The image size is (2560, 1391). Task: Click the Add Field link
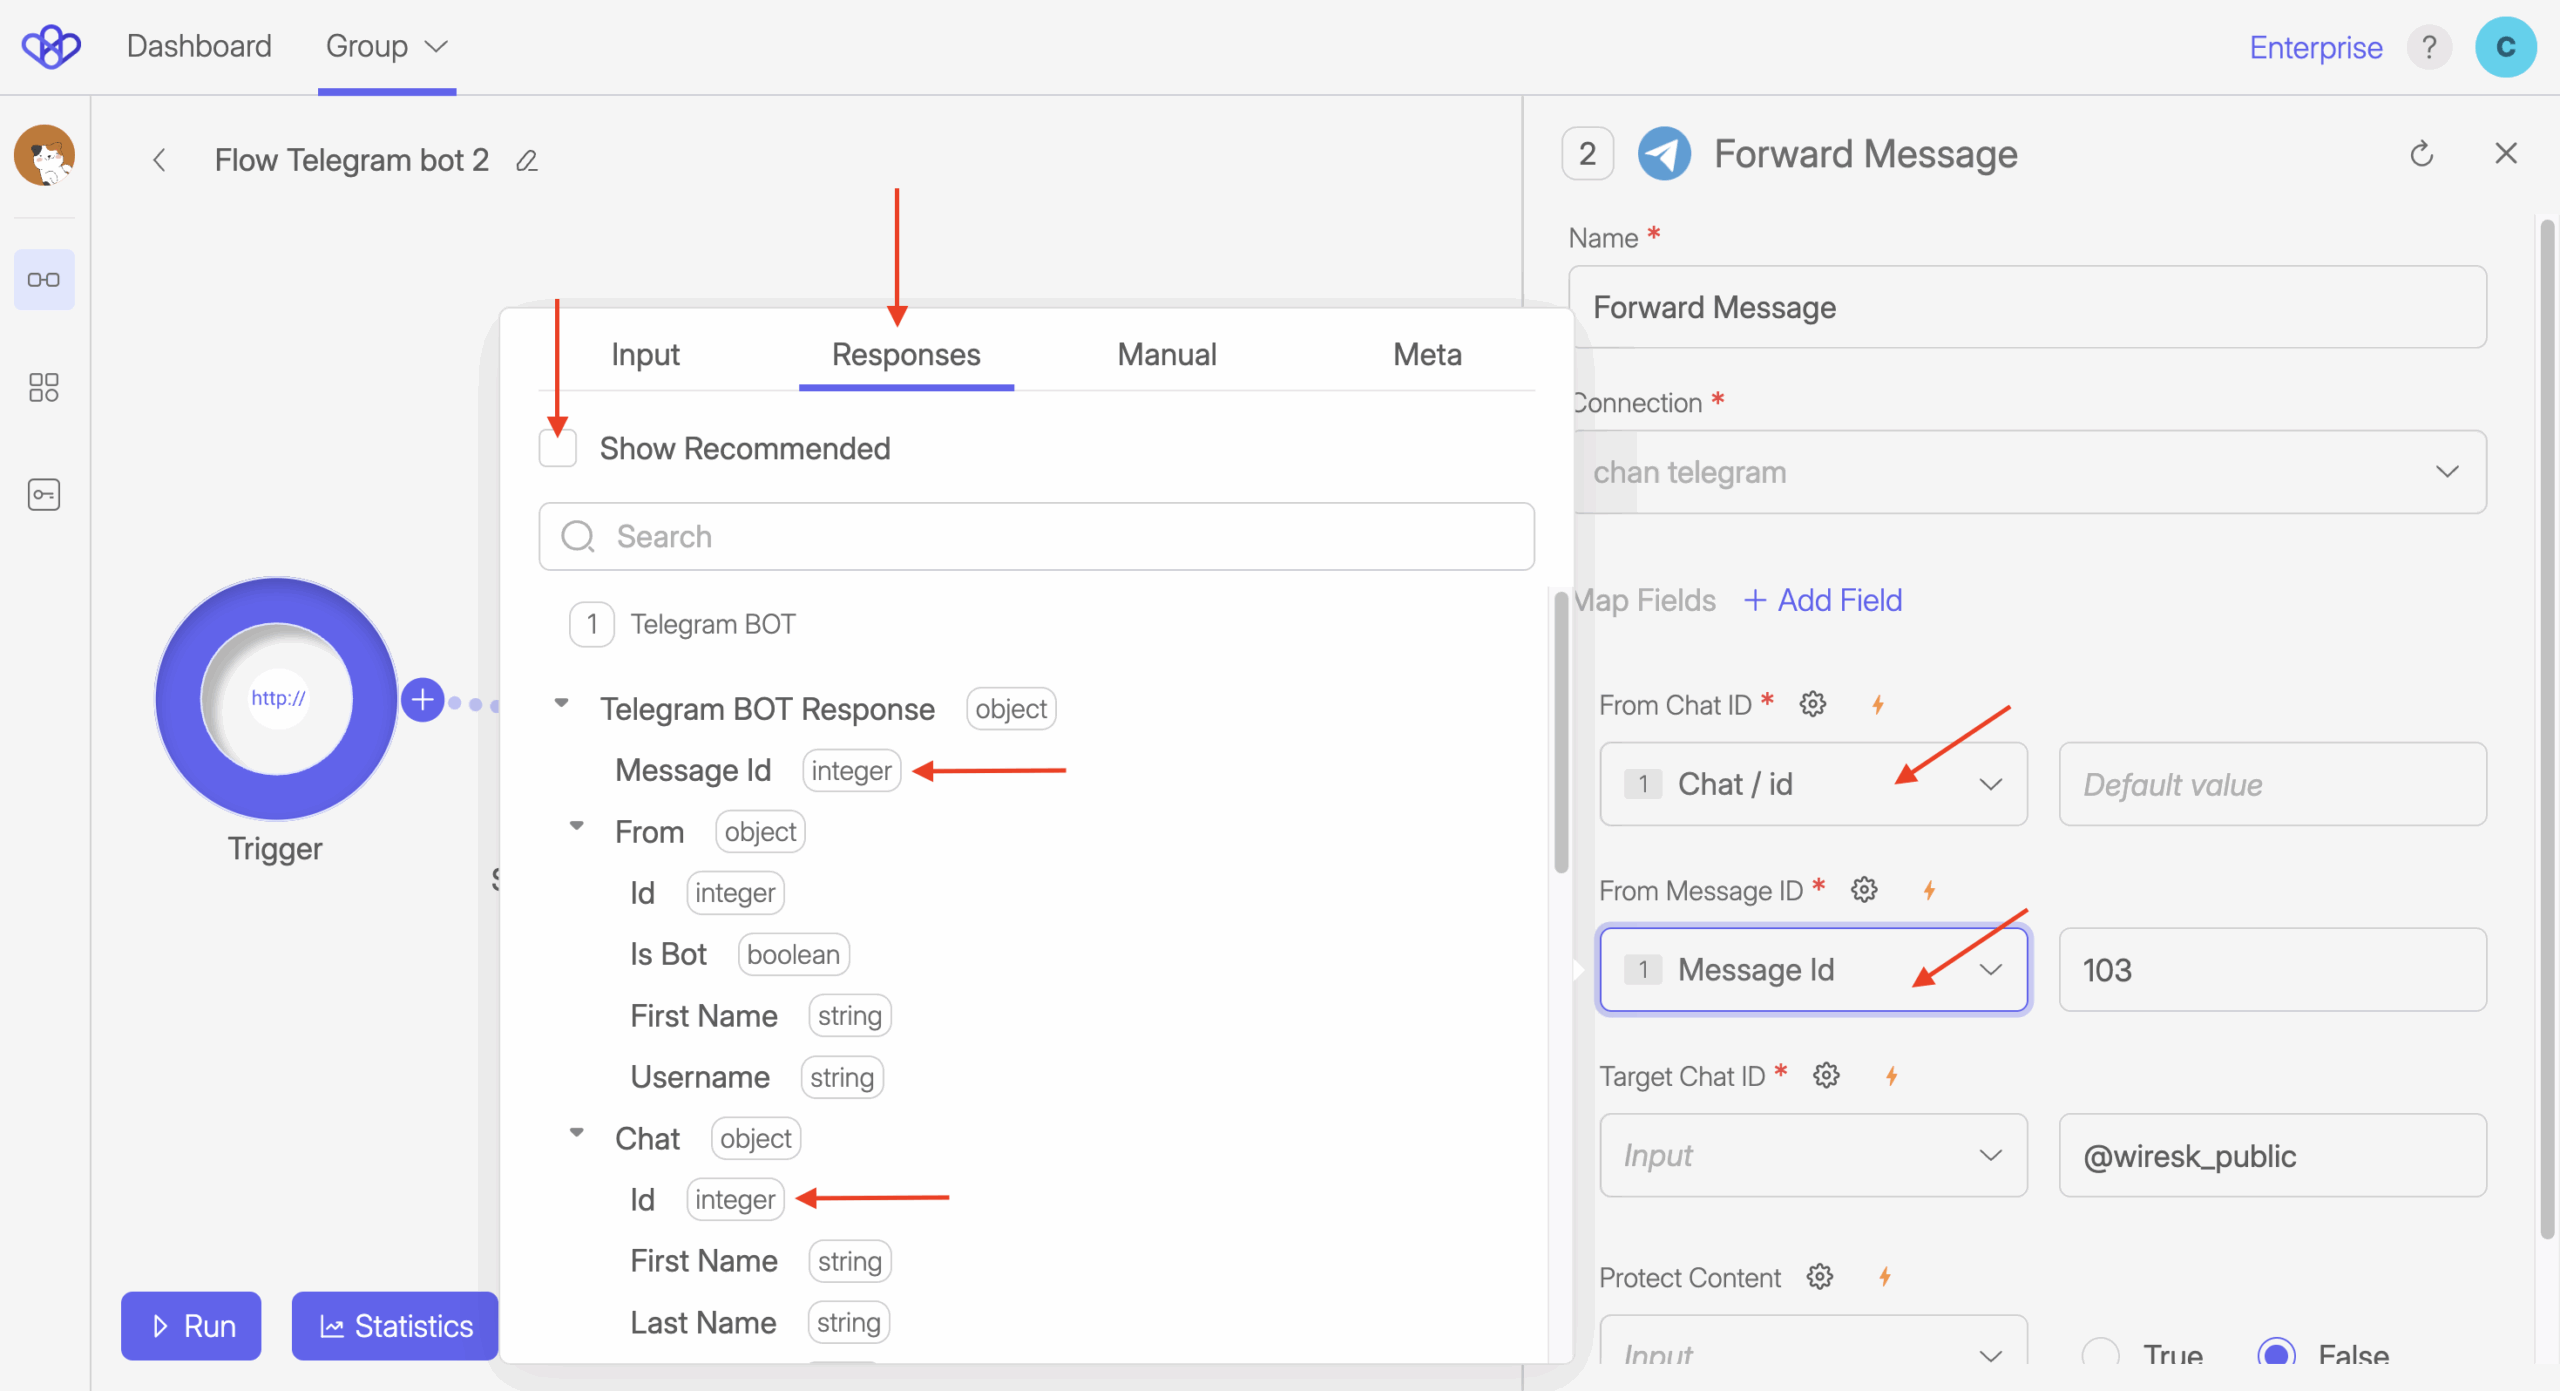click(1823, 600)
